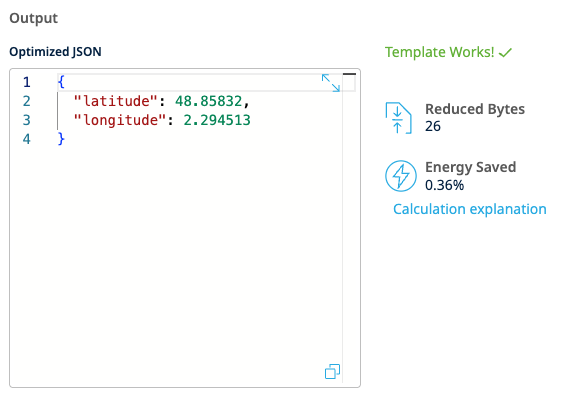The width and height of the screenshot is (567, 399).
Task: Click the Energy Saved label
Action: [x=470, y=167]
